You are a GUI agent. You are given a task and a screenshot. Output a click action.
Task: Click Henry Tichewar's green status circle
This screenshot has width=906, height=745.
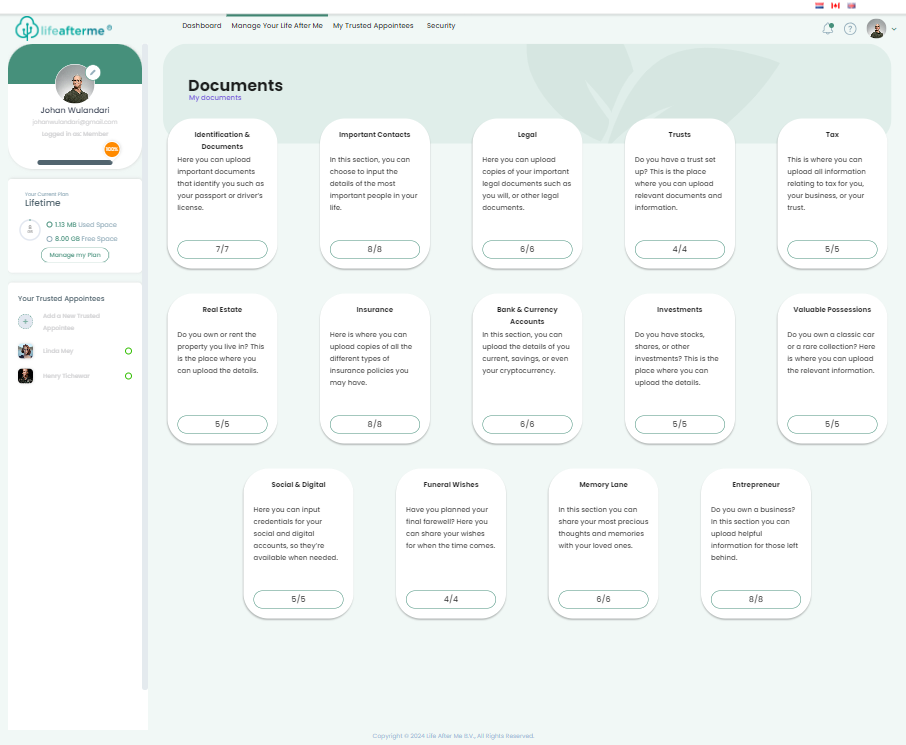128,376
